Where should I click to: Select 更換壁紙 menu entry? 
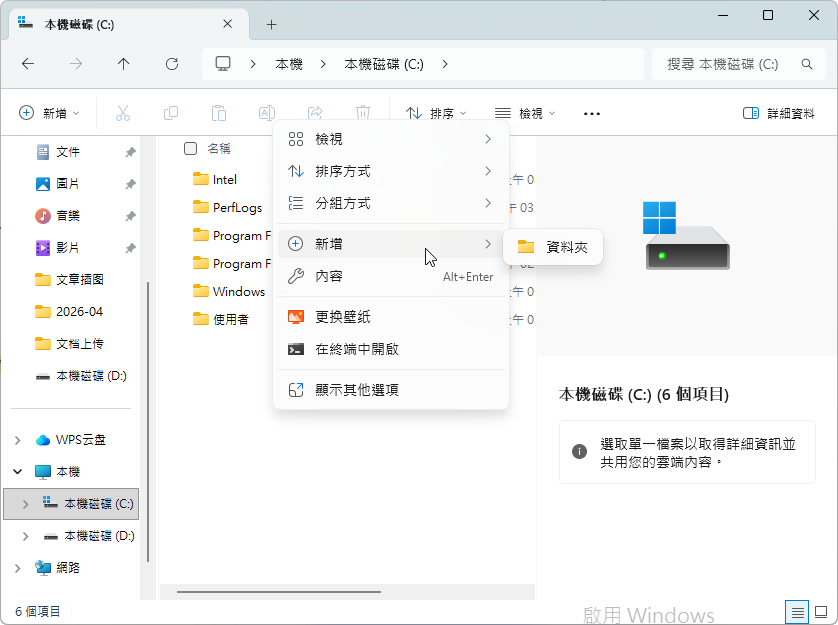coord(343,317)
